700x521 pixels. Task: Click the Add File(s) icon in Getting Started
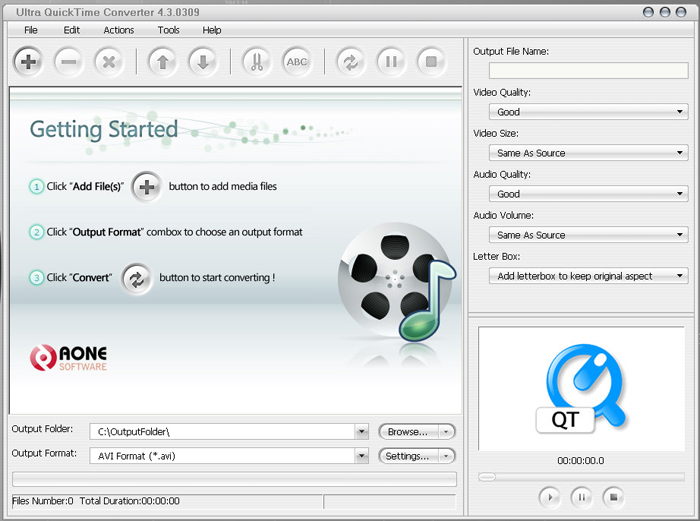pos(146,187)
